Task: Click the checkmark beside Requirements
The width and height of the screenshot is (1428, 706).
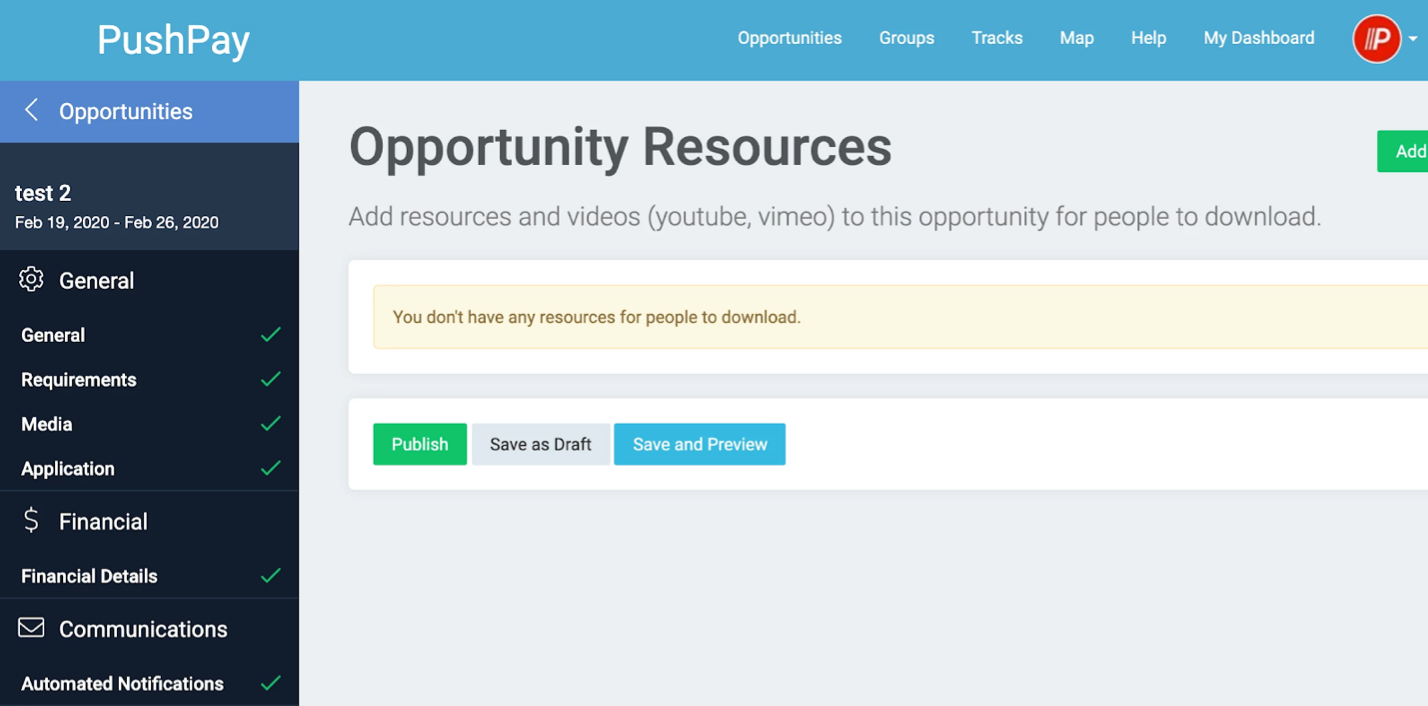Action: tap(270, 379)
